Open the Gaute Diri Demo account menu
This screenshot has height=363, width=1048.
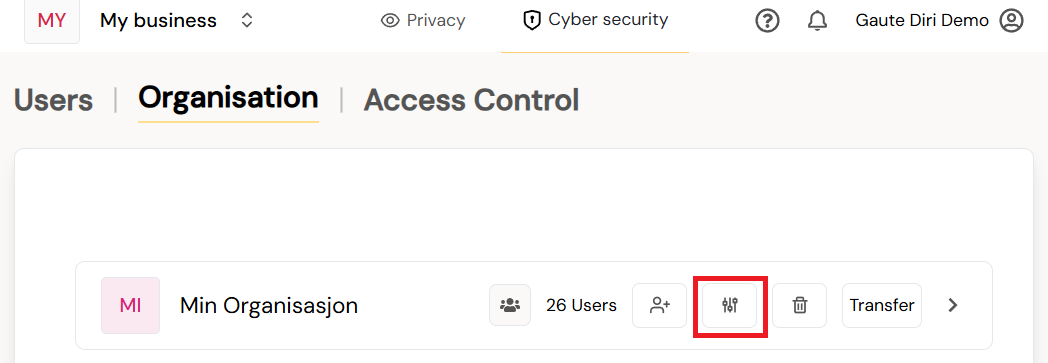coord(939,21)
